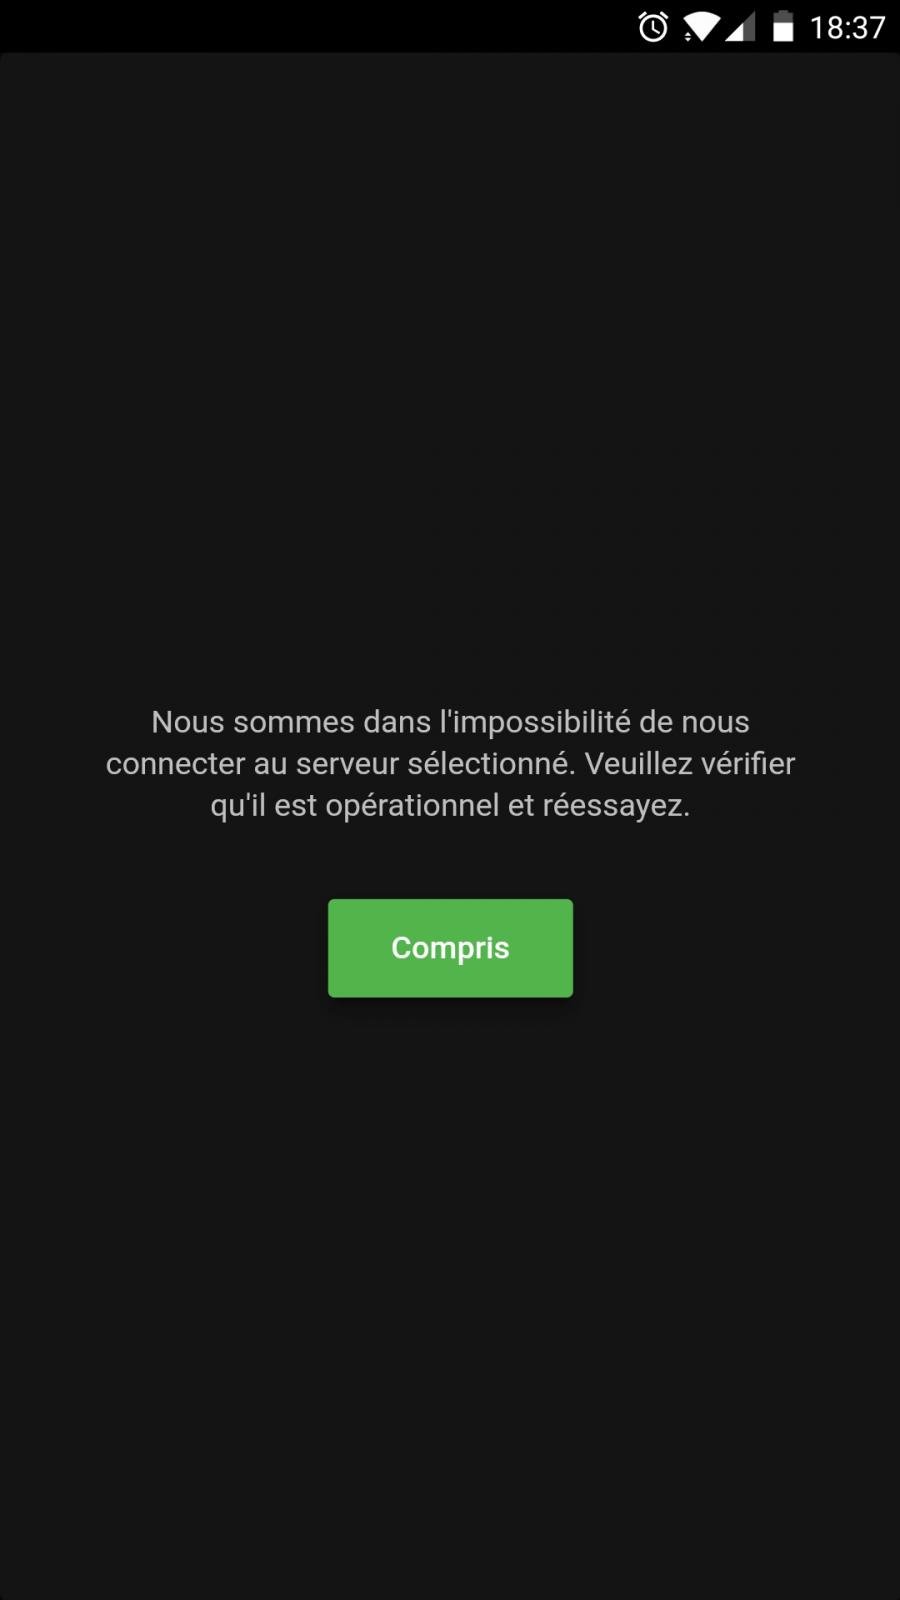The height and width of the screenshot is (1600, 900).
Task: Click the words "qu'il est" in the last line
Action: [263, 807]
